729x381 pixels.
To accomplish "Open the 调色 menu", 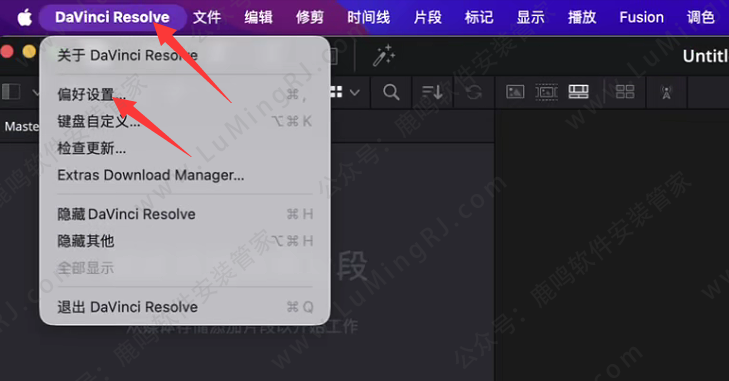I will pyautogui.click(x=701, y=18).
